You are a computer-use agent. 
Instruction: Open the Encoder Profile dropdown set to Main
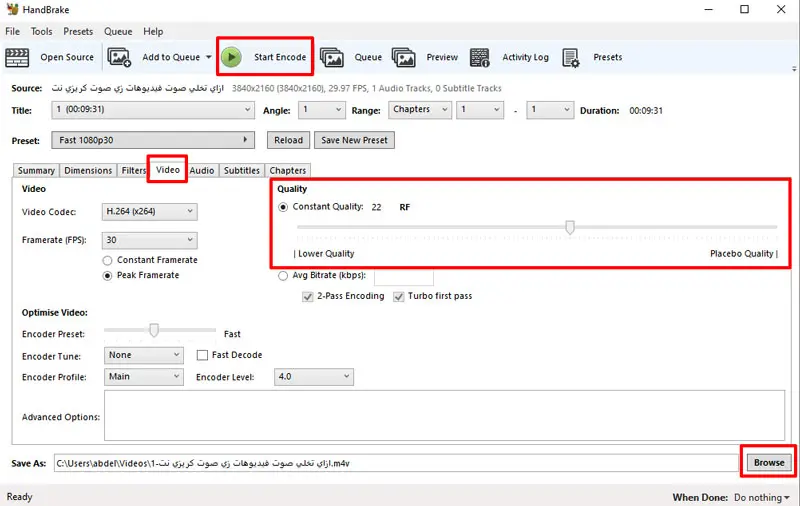click(143, 377)
